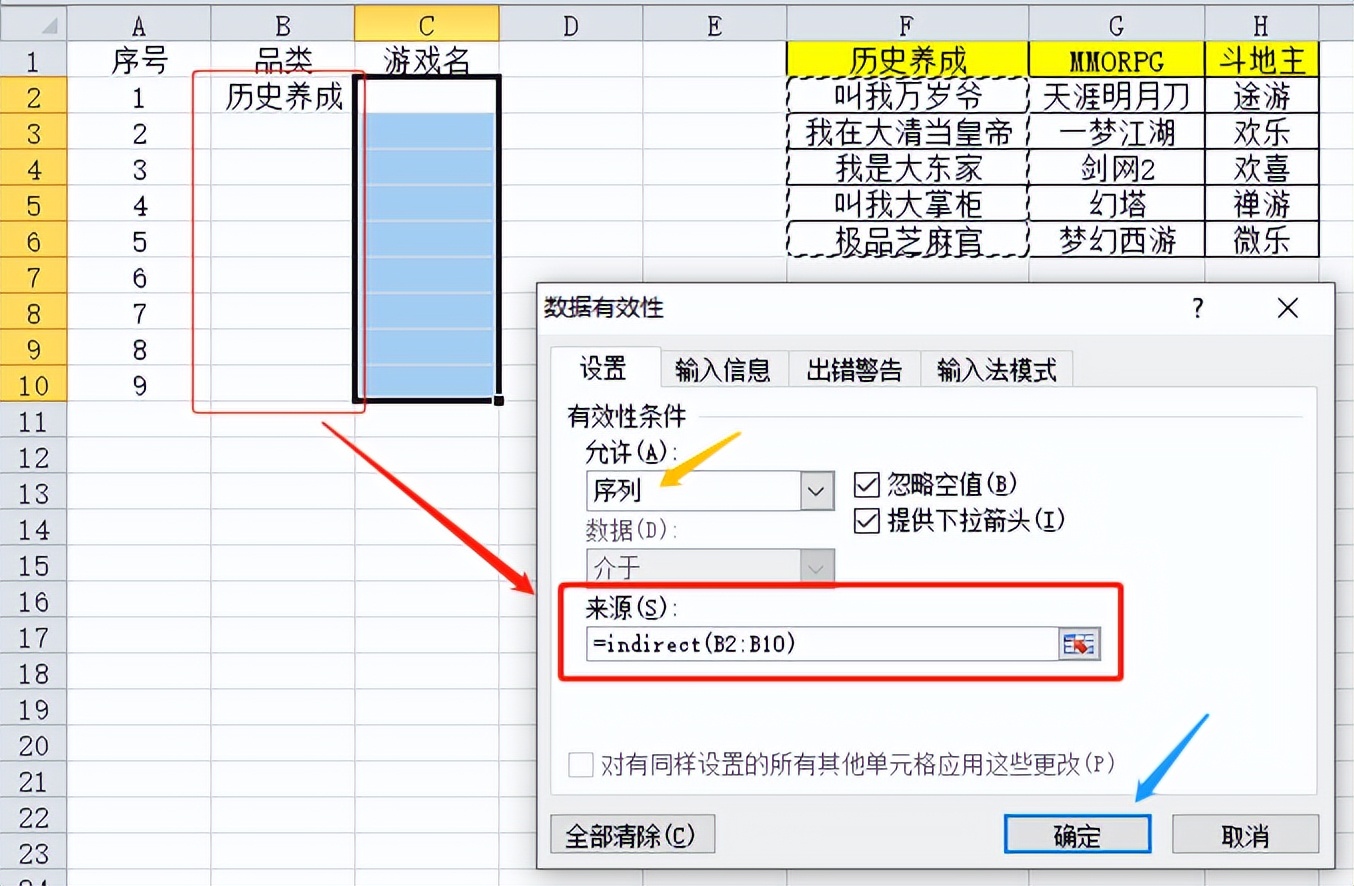The image size is (1354, 886).
Task: Click the cell 叫我大掌柜
Action: pos(907,205)
